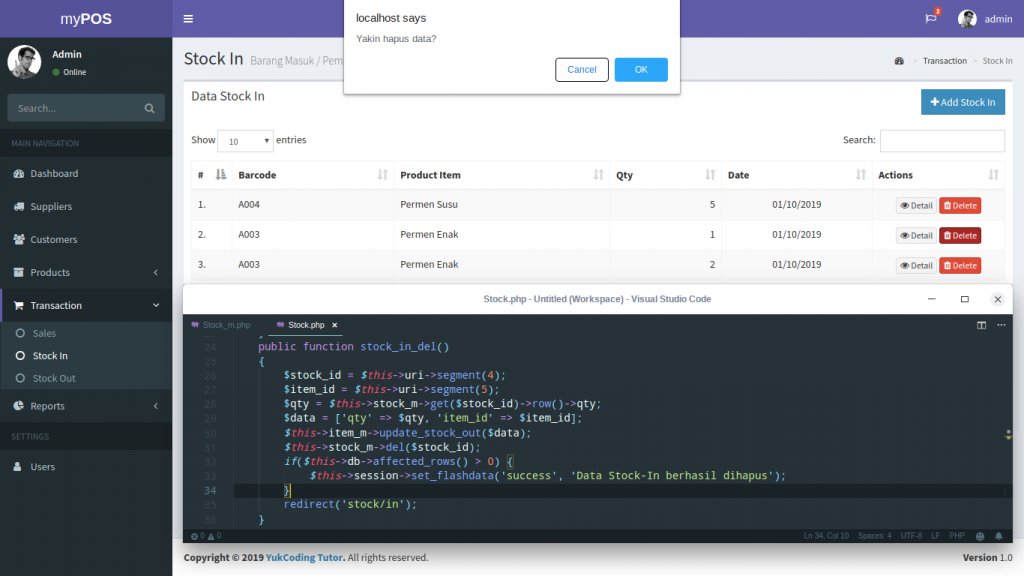Open Dashboard from the sidebar
This screenshot has width=1024, height=576.
click(53, 174)
